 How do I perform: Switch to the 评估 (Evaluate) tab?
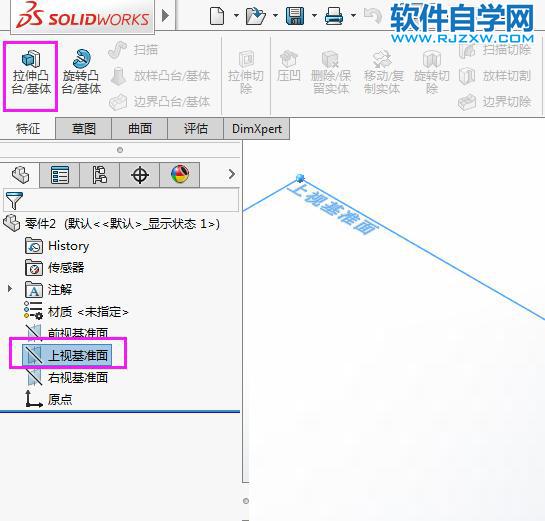(x=196, y=129)
